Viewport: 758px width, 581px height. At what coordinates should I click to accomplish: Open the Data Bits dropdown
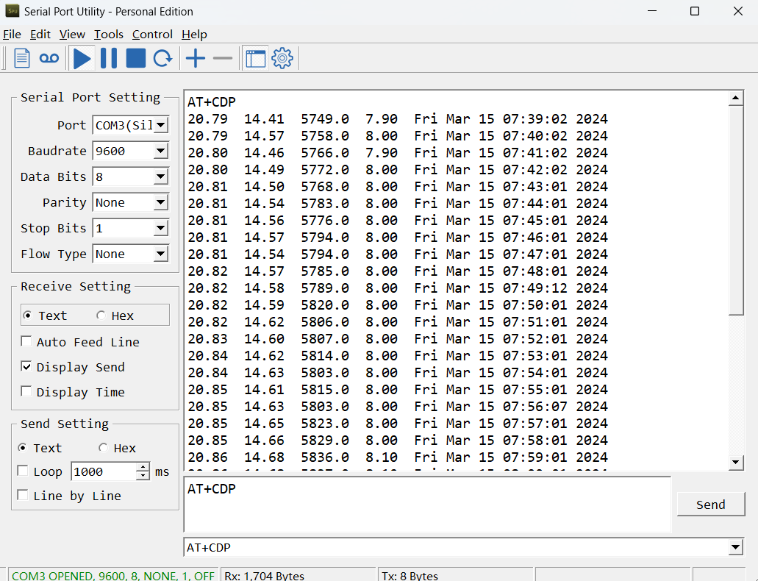click(x=161, y=176)
